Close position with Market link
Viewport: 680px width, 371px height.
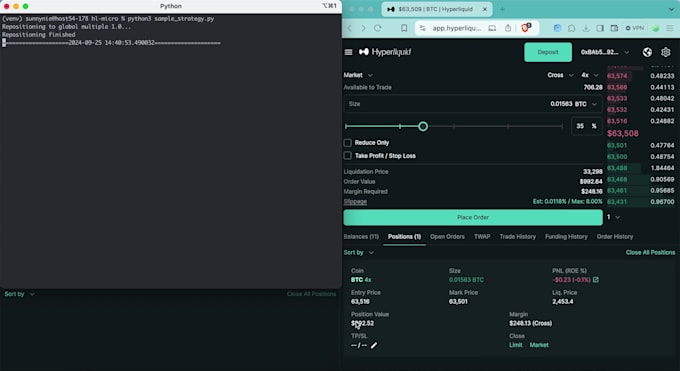(x=539, y=345)
